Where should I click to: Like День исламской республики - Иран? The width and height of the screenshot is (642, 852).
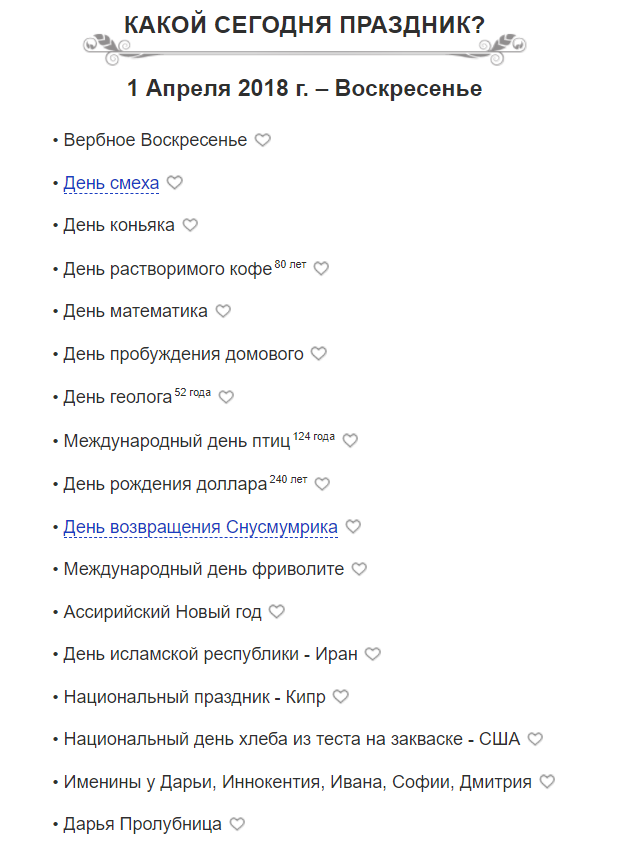pos(373,655)
